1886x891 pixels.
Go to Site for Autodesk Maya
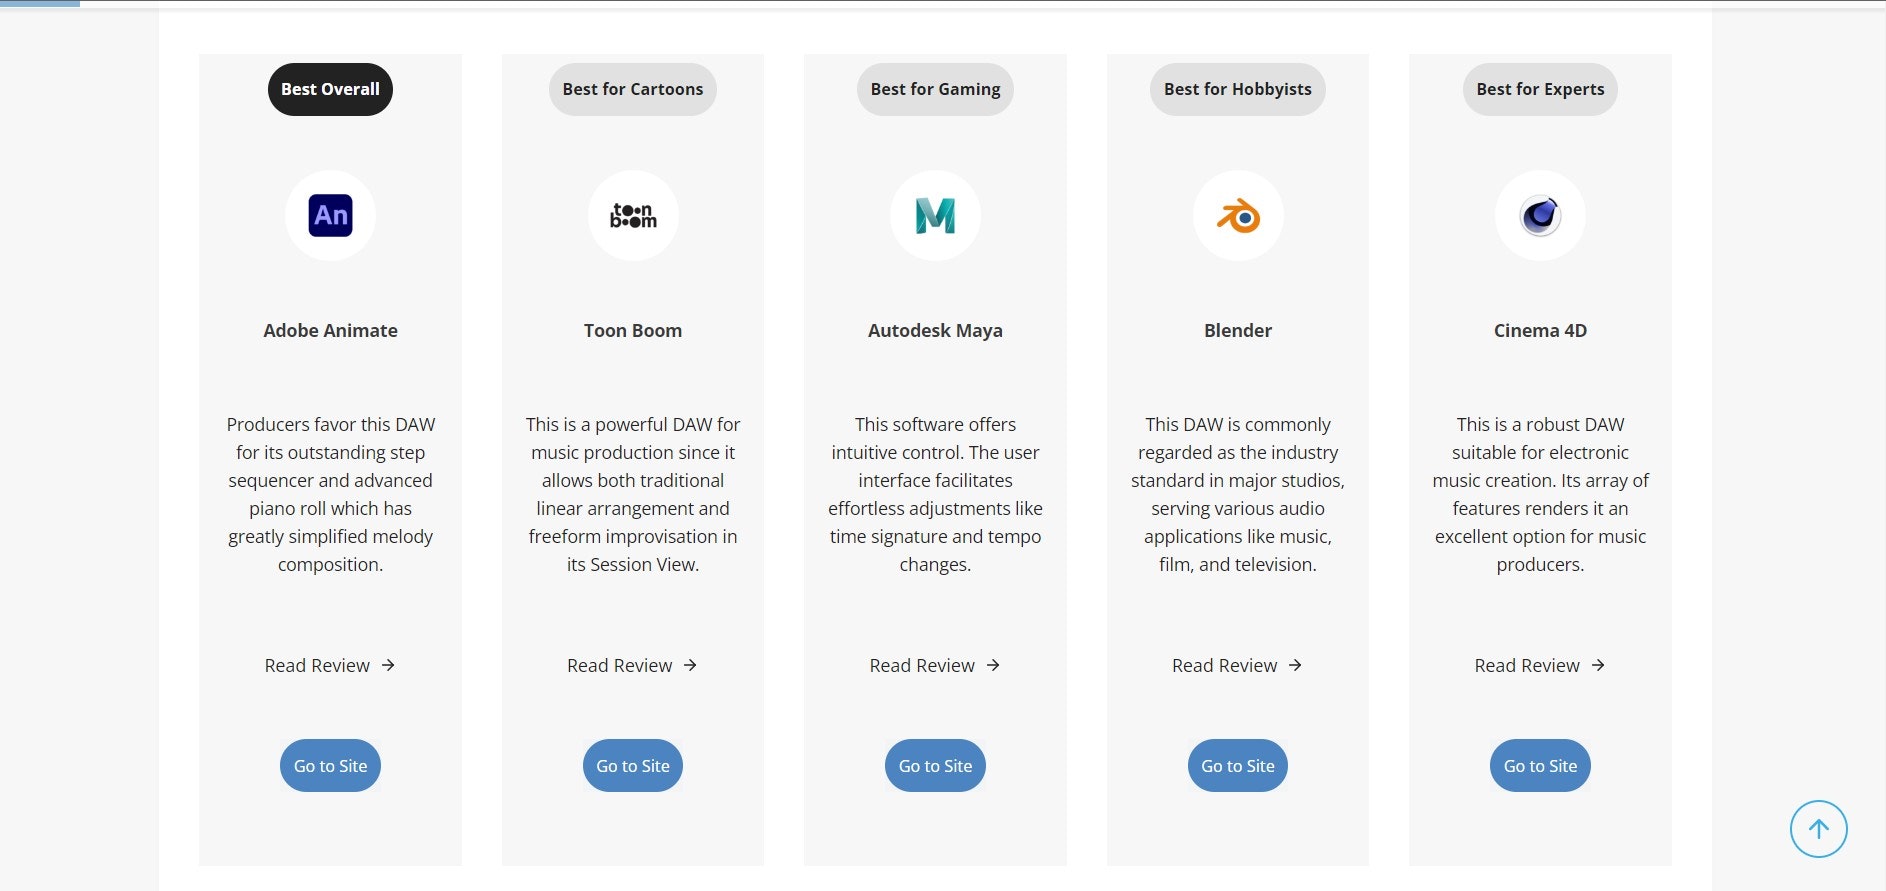point(935,765)
